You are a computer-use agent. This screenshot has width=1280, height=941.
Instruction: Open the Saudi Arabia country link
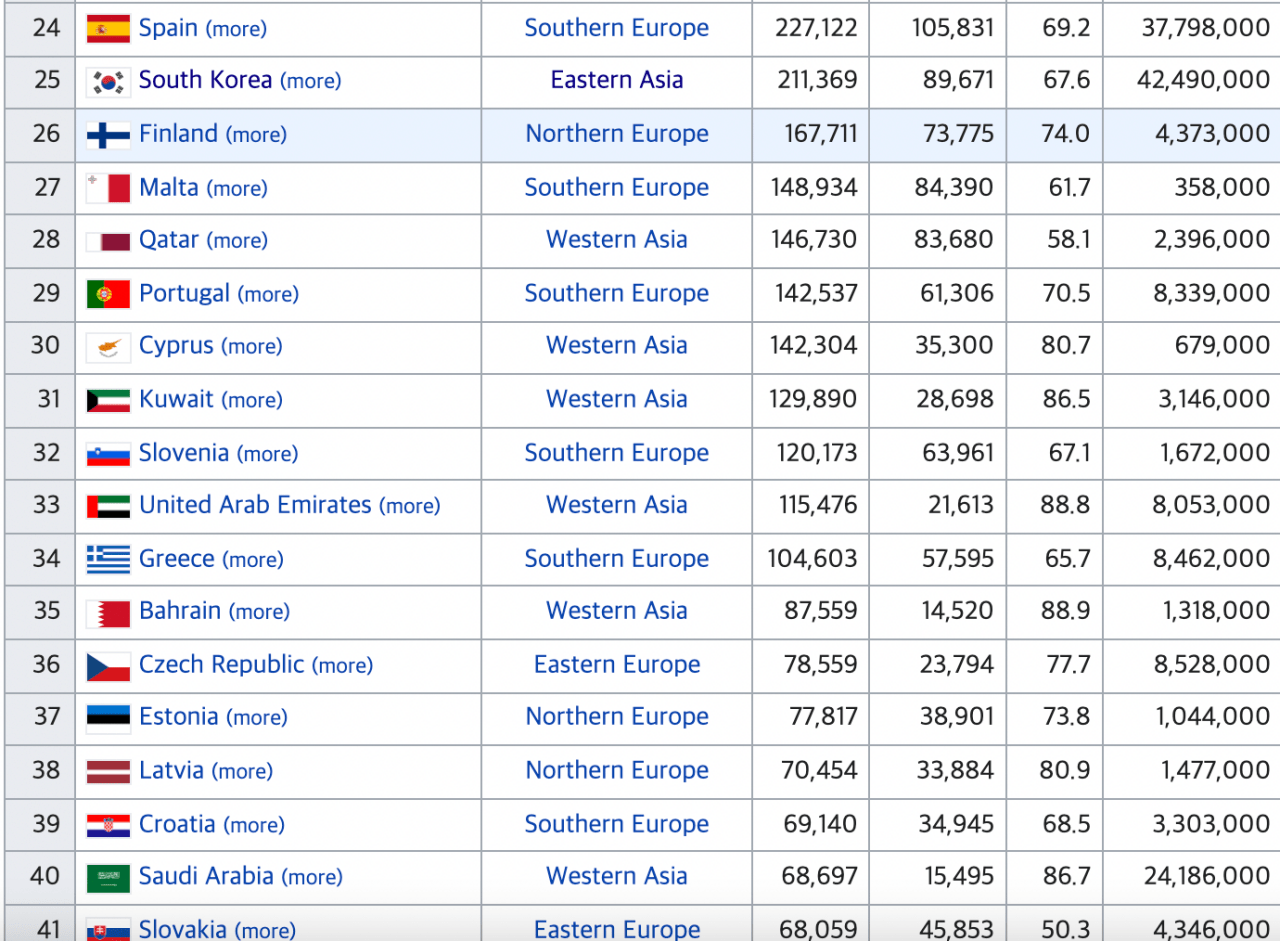coord(206,876)
